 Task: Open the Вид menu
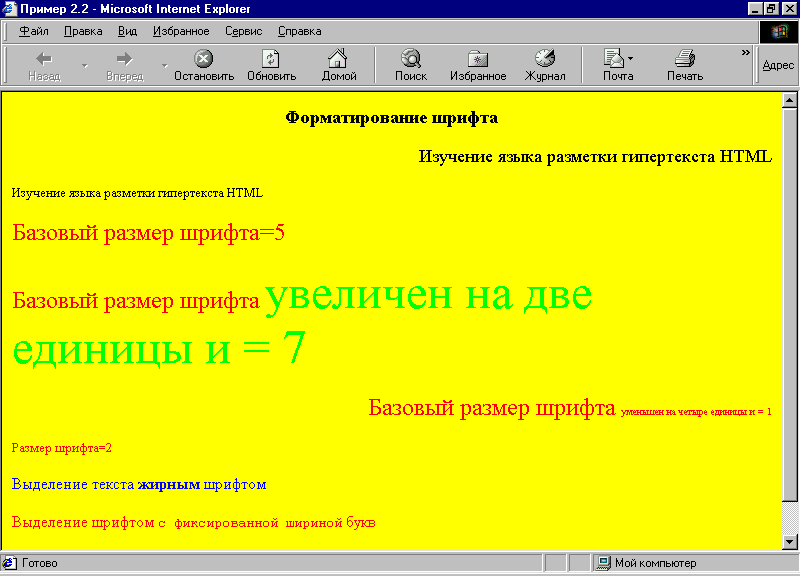pyautogui.click(x=127, y=32)
